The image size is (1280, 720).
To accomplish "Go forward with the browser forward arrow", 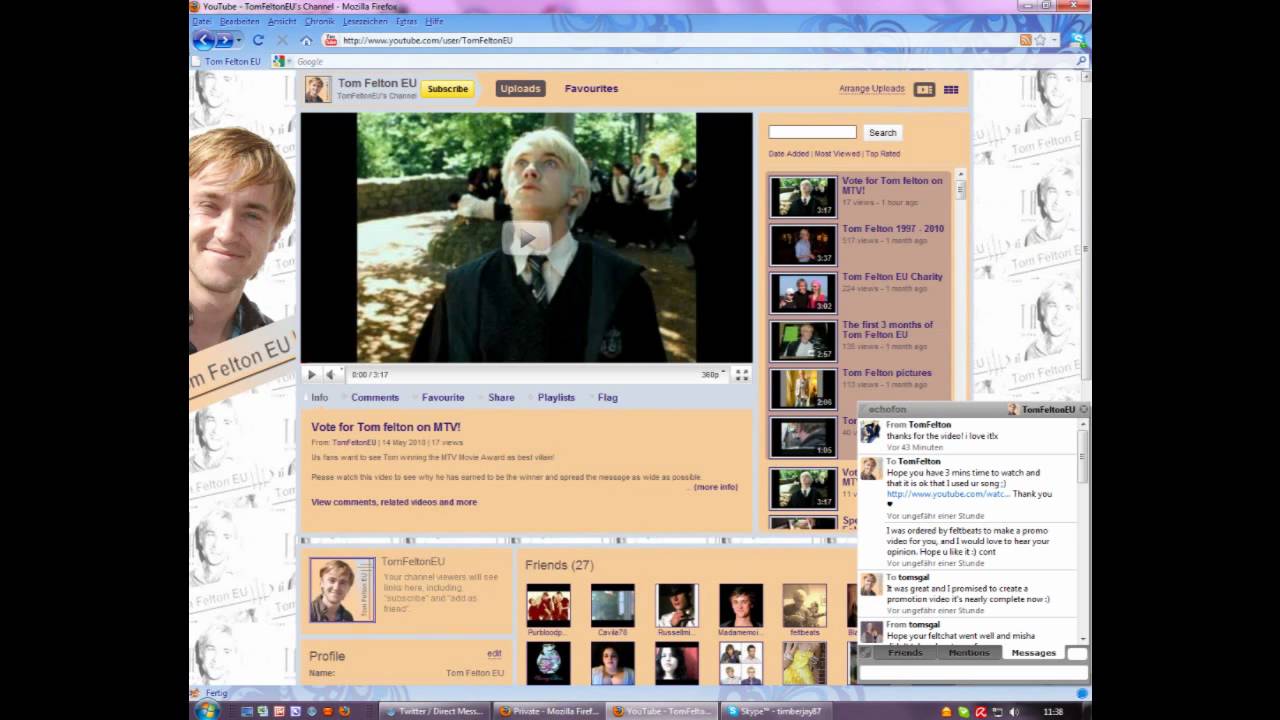I will point(224,40).
